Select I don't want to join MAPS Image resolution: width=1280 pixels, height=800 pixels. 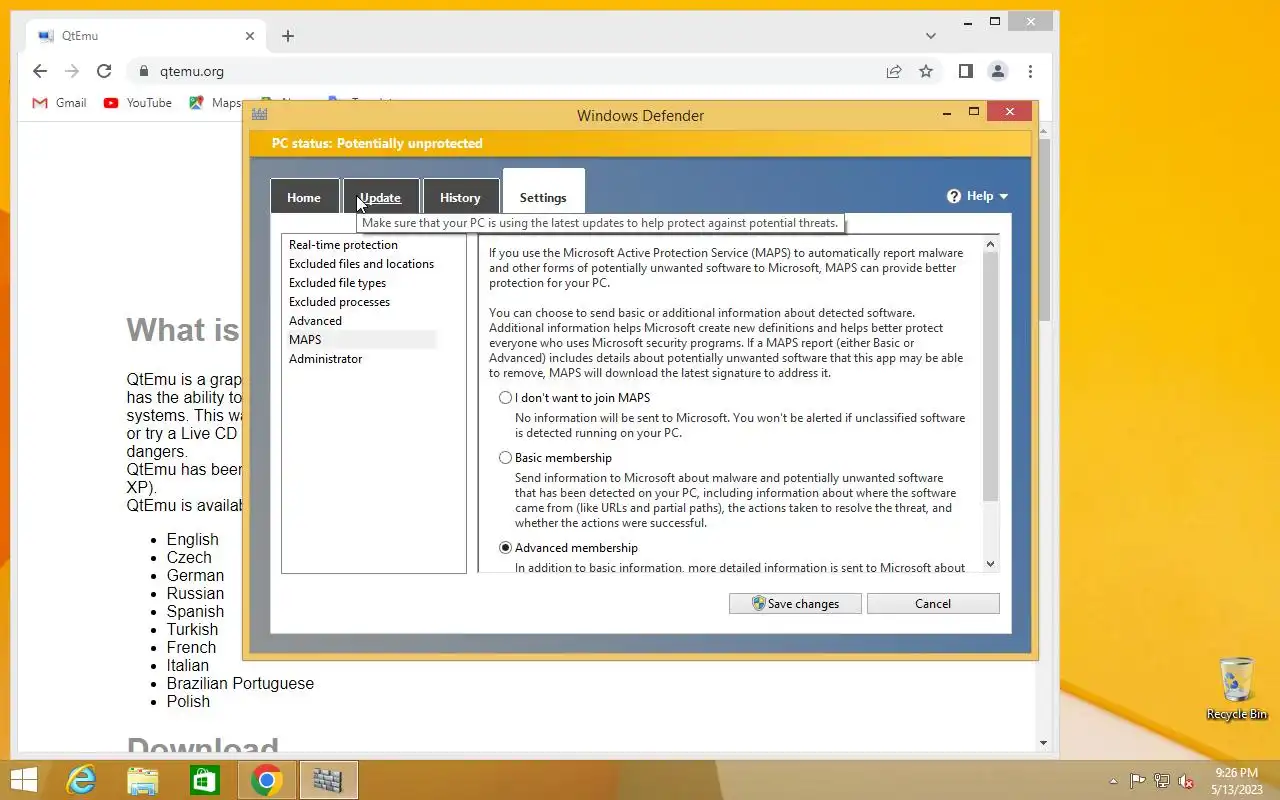505,398
